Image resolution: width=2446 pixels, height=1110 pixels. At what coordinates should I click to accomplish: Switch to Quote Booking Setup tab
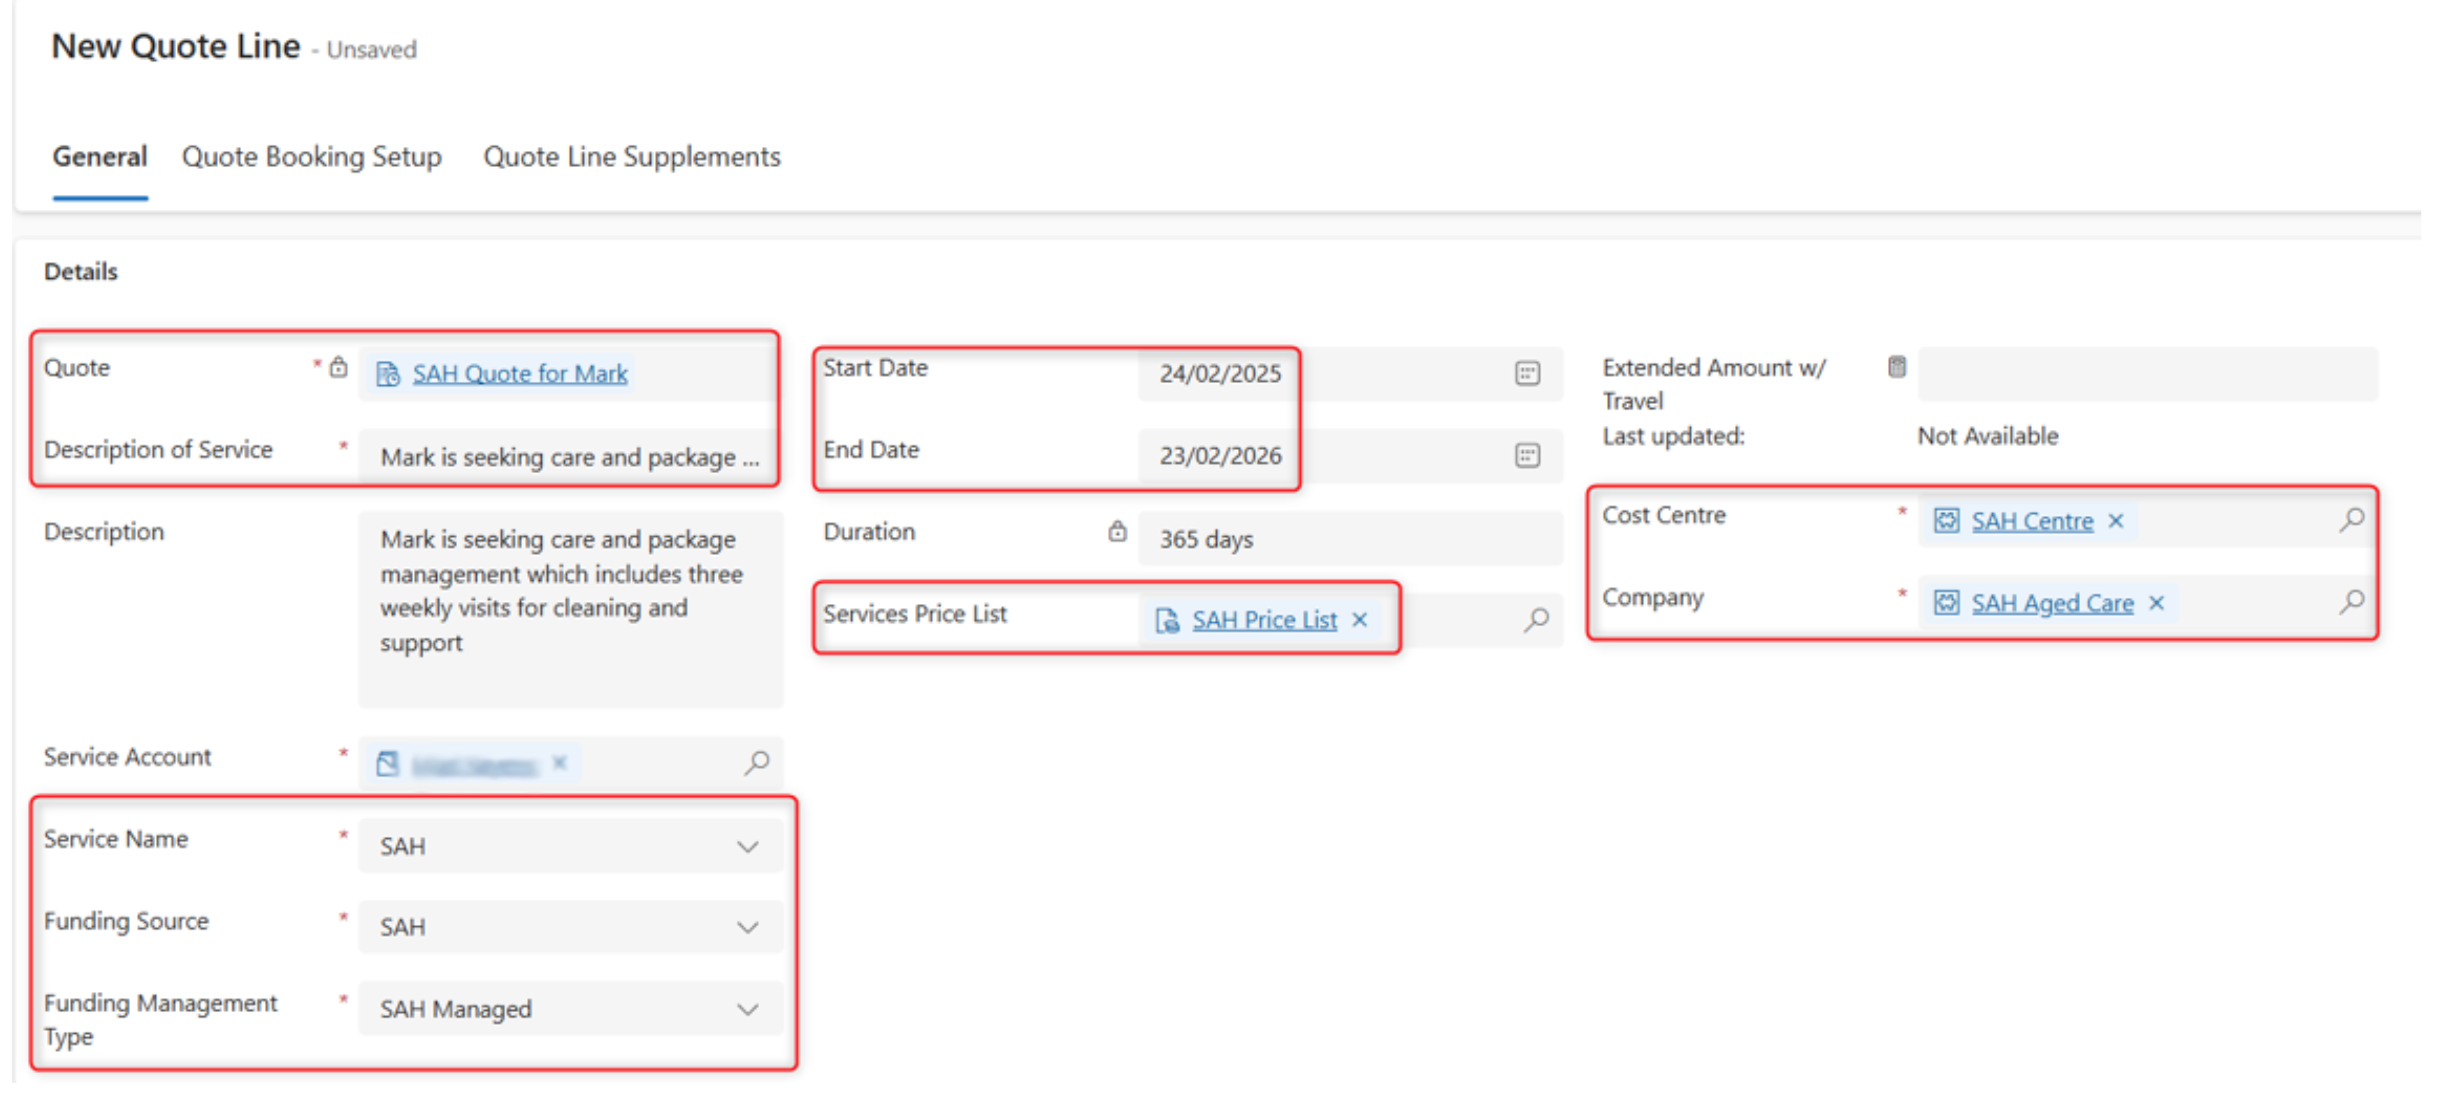point(311,157)
